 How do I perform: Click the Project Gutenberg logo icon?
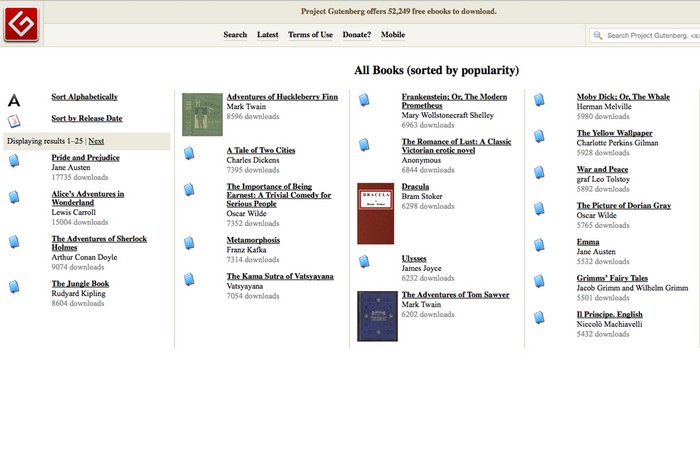tap(21, 22)
